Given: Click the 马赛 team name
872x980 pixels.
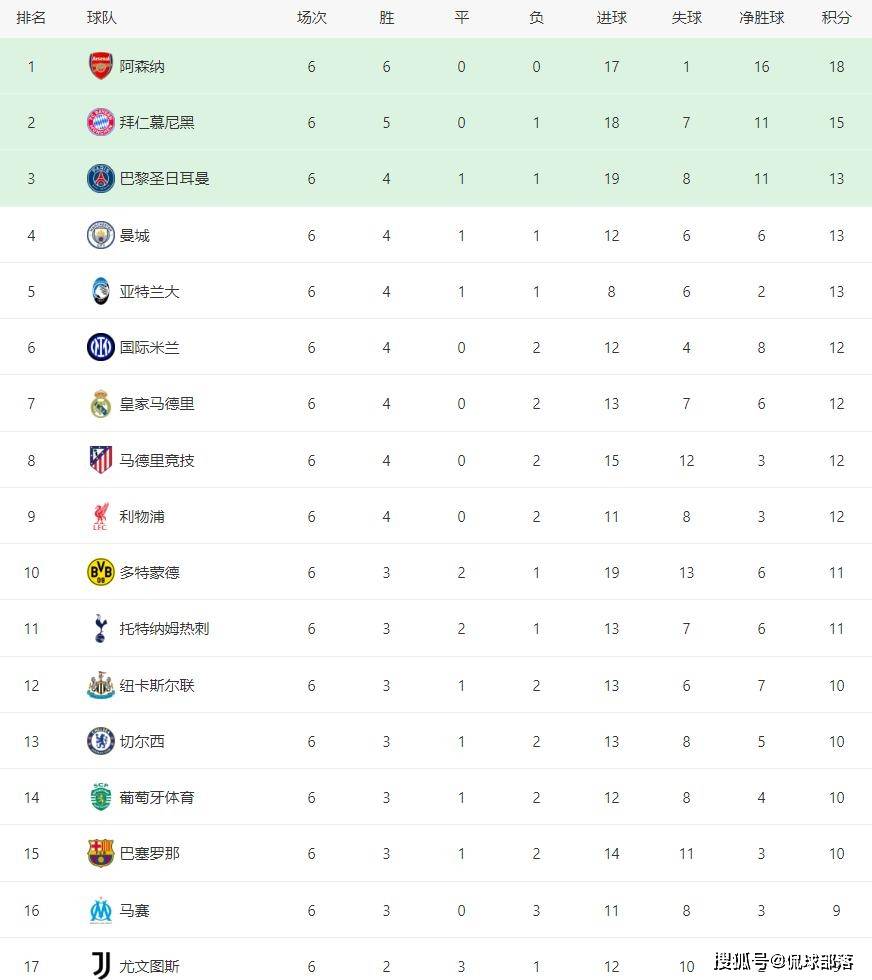Looking at the screenshot, I should coord(134,911).
